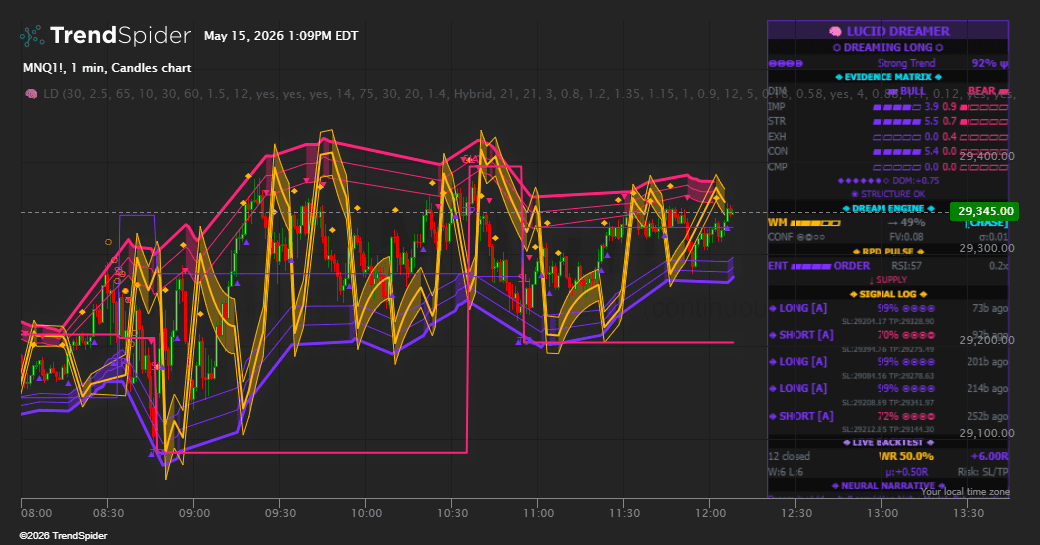
Task: Click the NEURAL NARRATIVE section header
Action: (x=887, y=486)
